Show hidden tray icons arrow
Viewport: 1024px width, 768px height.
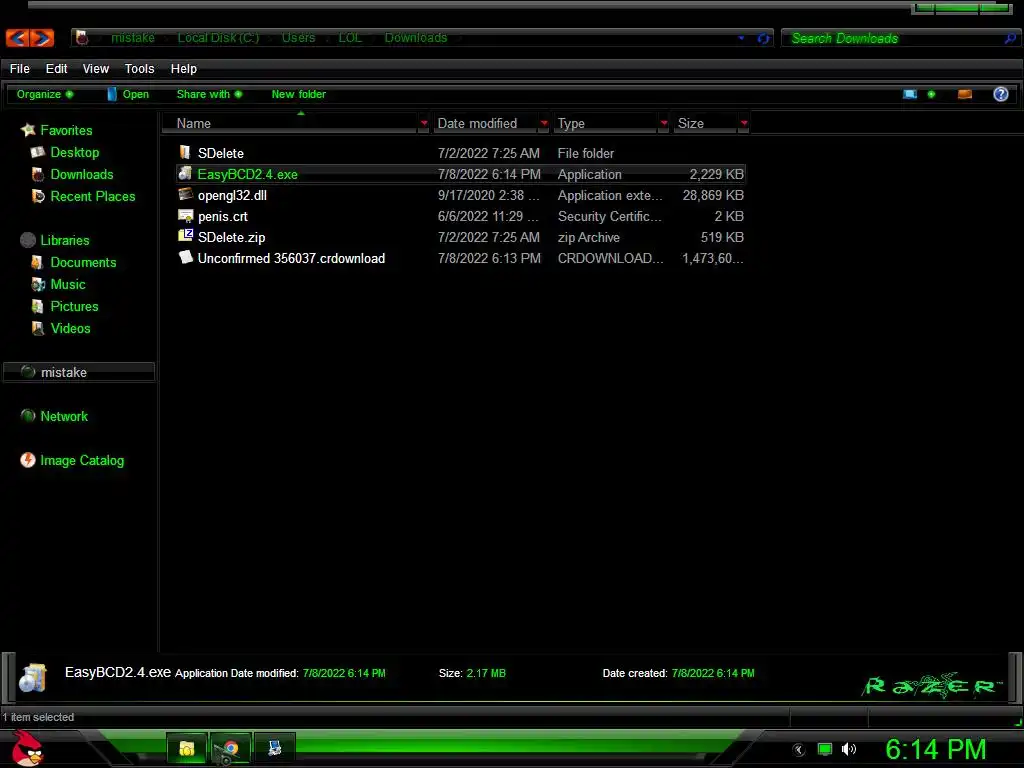[x=799, y=750]
